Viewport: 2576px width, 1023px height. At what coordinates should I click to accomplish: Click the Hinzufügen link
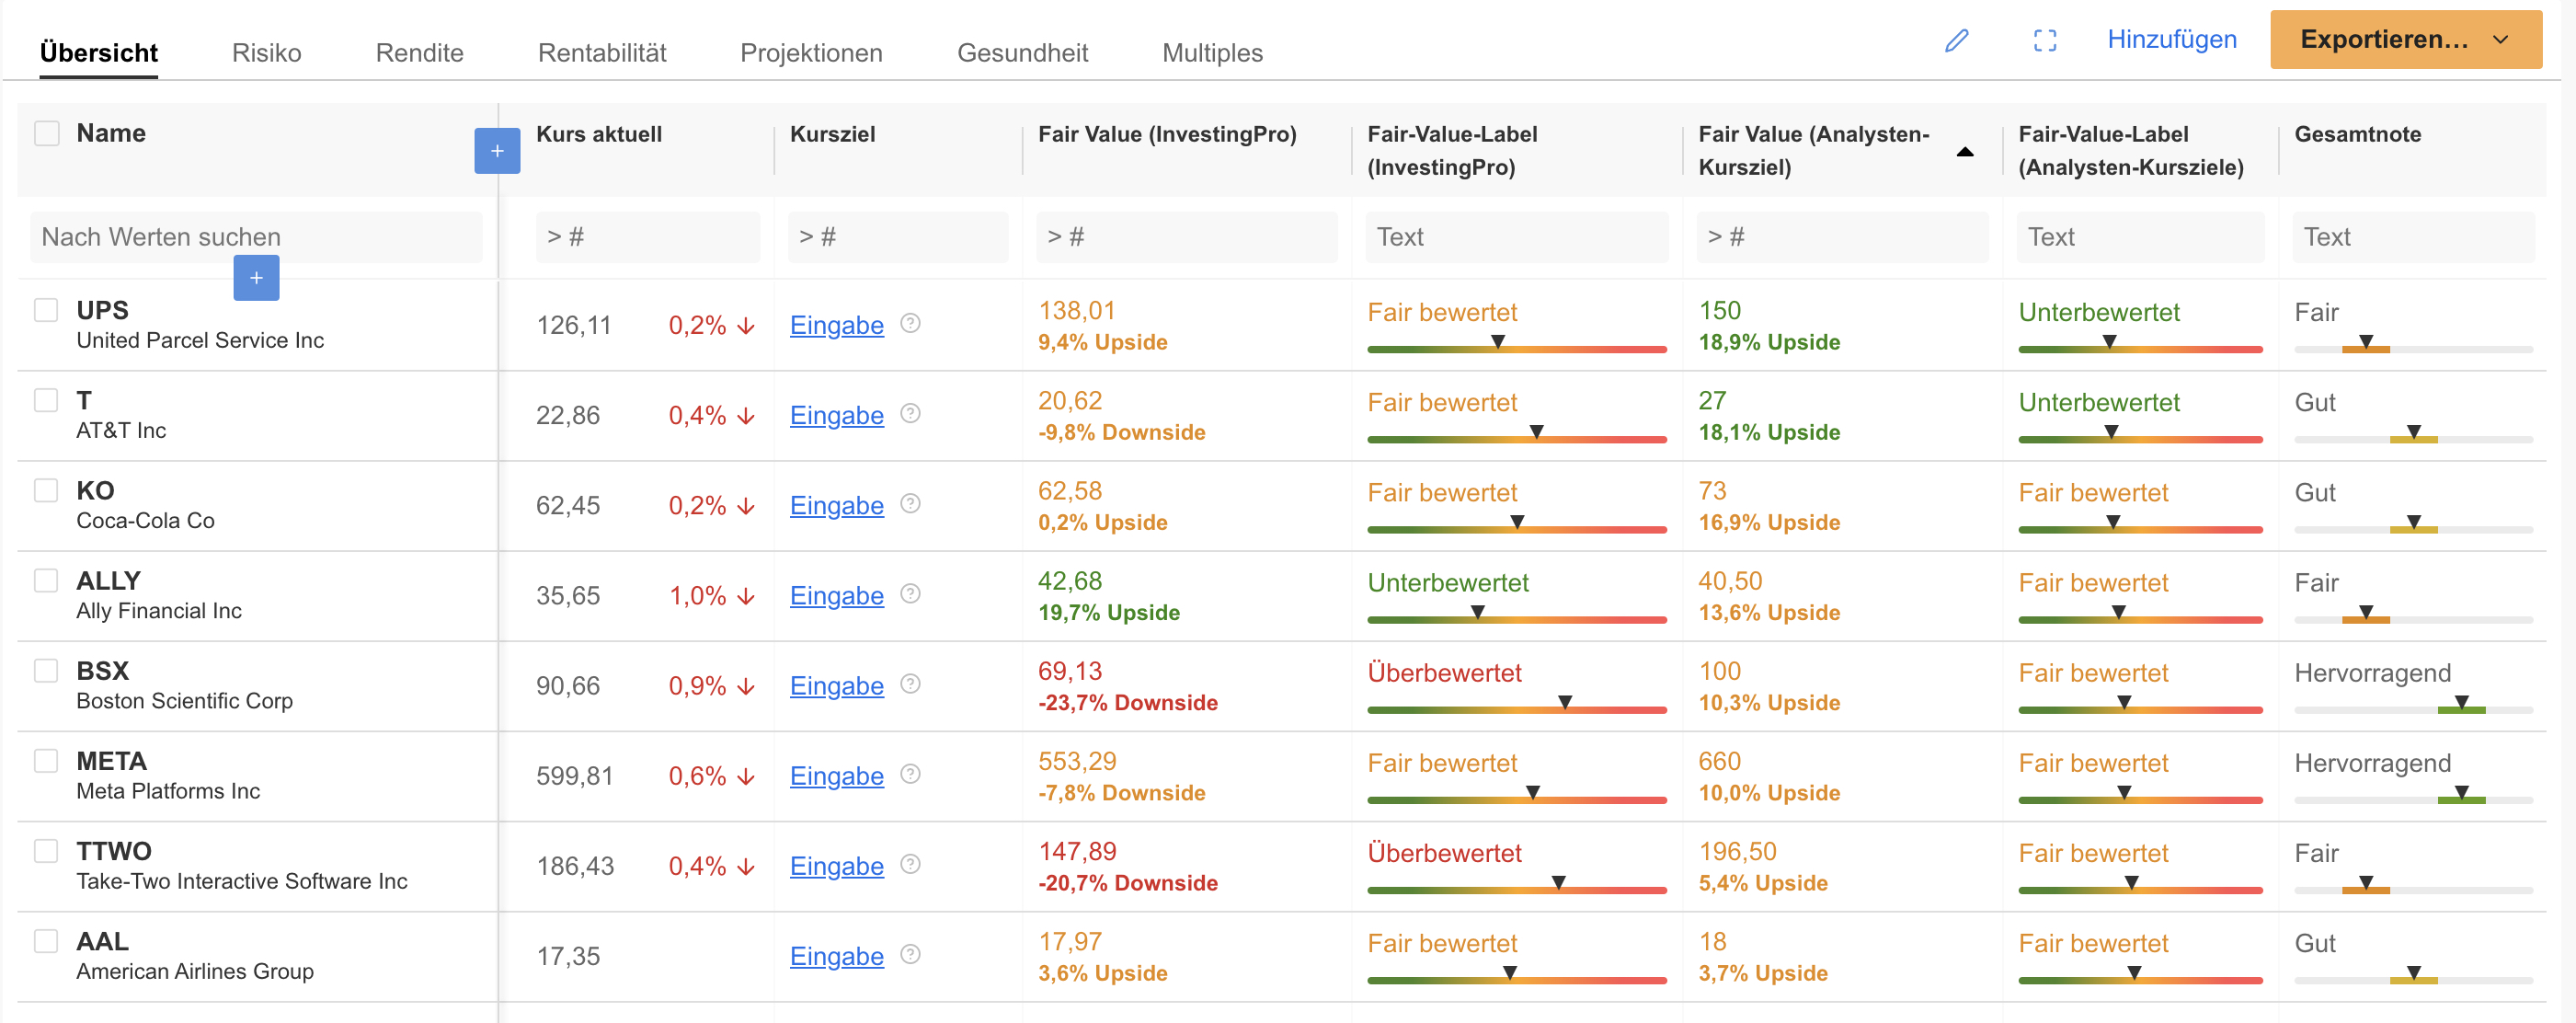pyautogui.click(x=2172, y=40)
